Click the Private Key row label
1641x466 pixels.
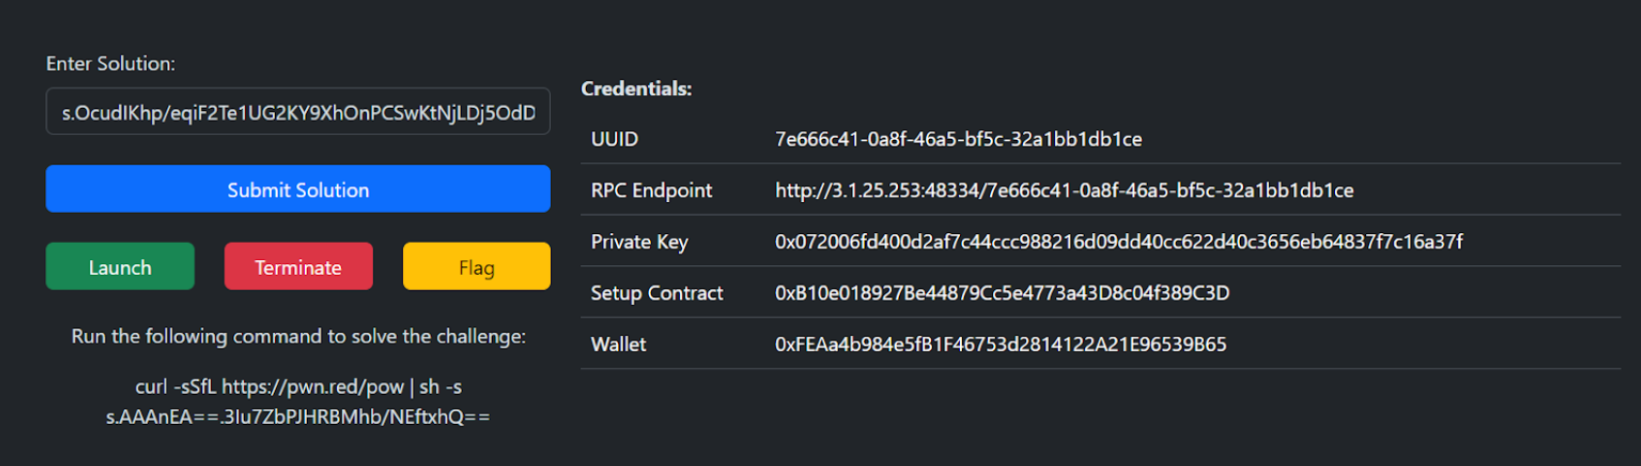[639, 242]
